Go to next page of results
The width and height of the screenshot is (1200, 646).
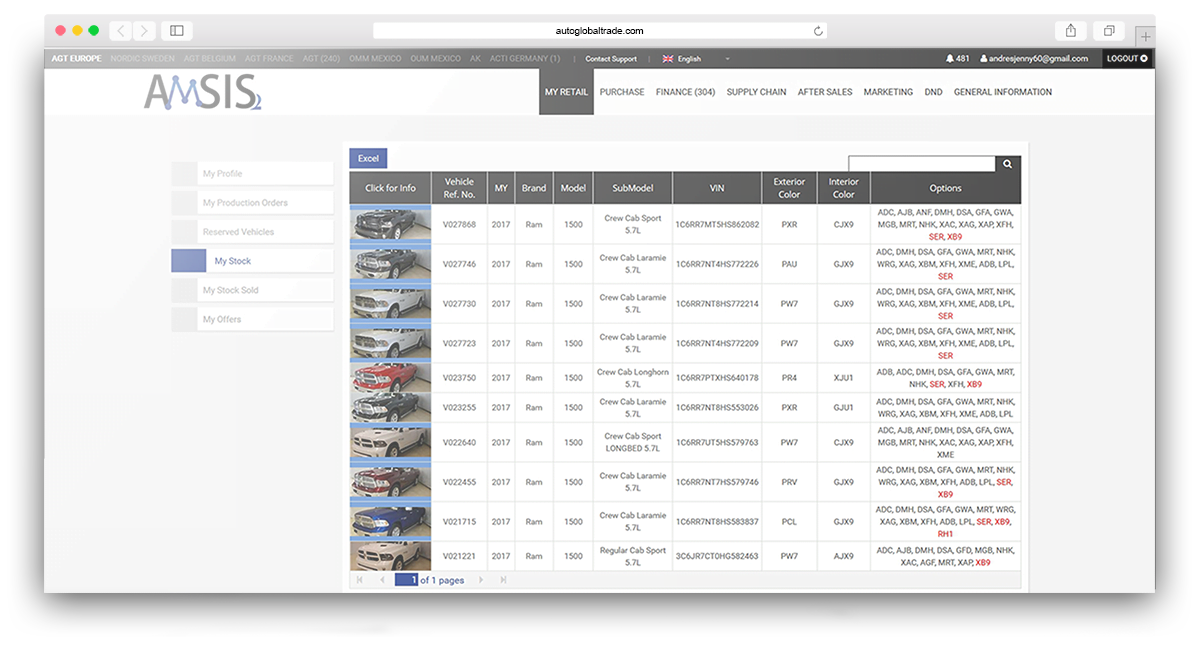[481, 580]
